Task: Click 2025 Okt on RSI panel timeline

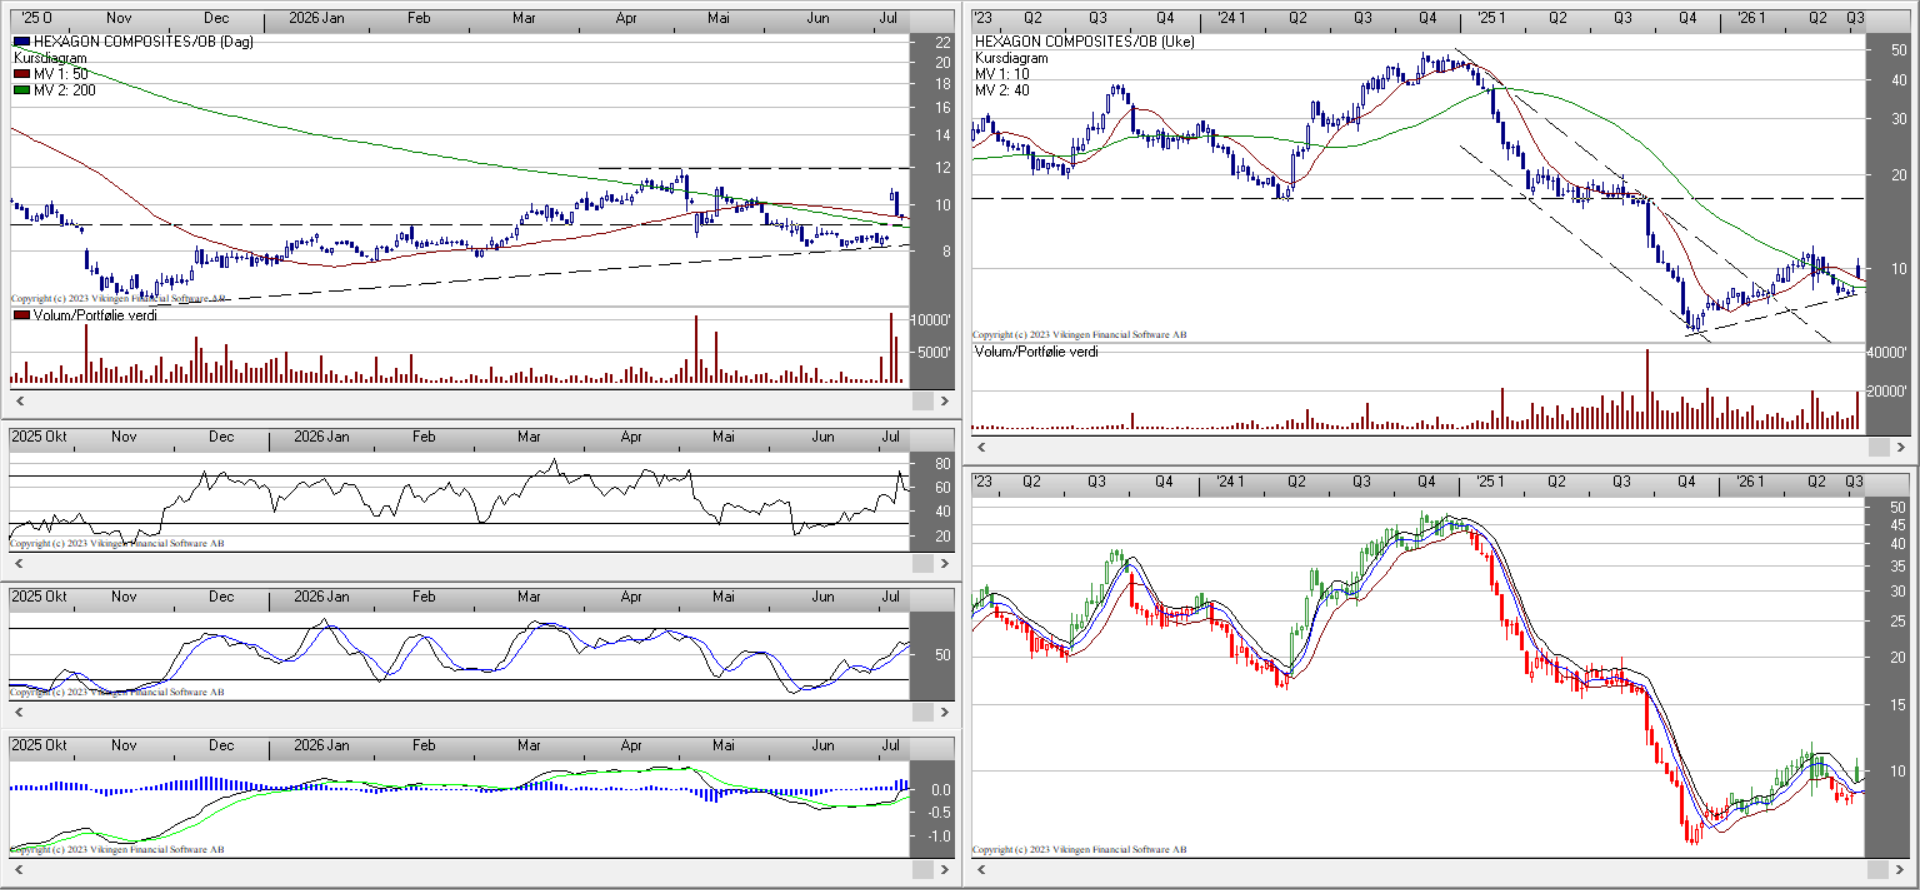Action: click(x=39, y=437)
